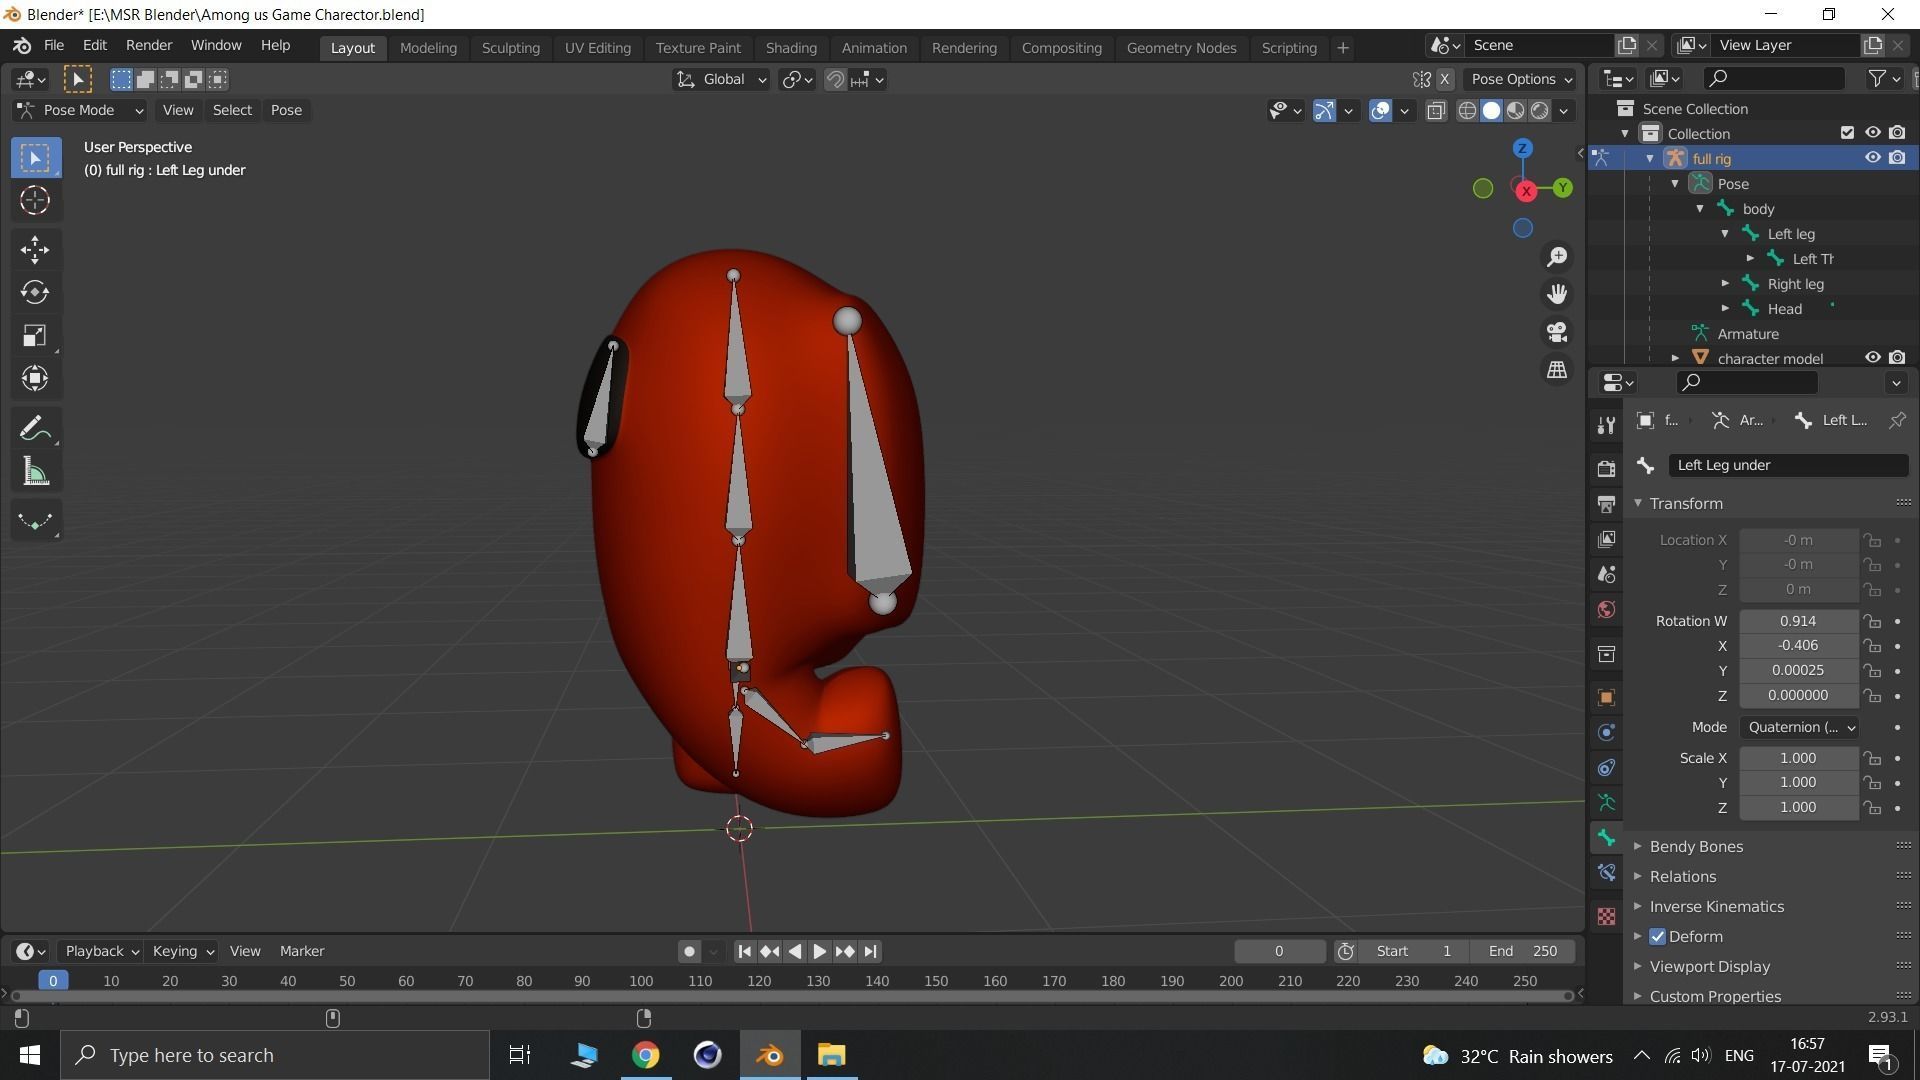Select the Cursor tool in toolbar
Viewport: 1920px width, 1080px height.
pos(35,201)
